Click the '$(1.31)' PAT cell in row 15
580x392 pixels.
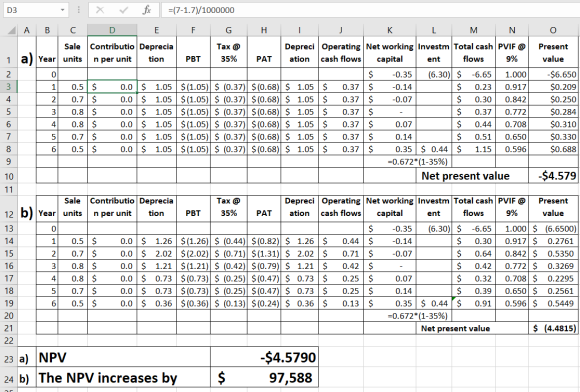click(264, 254)
